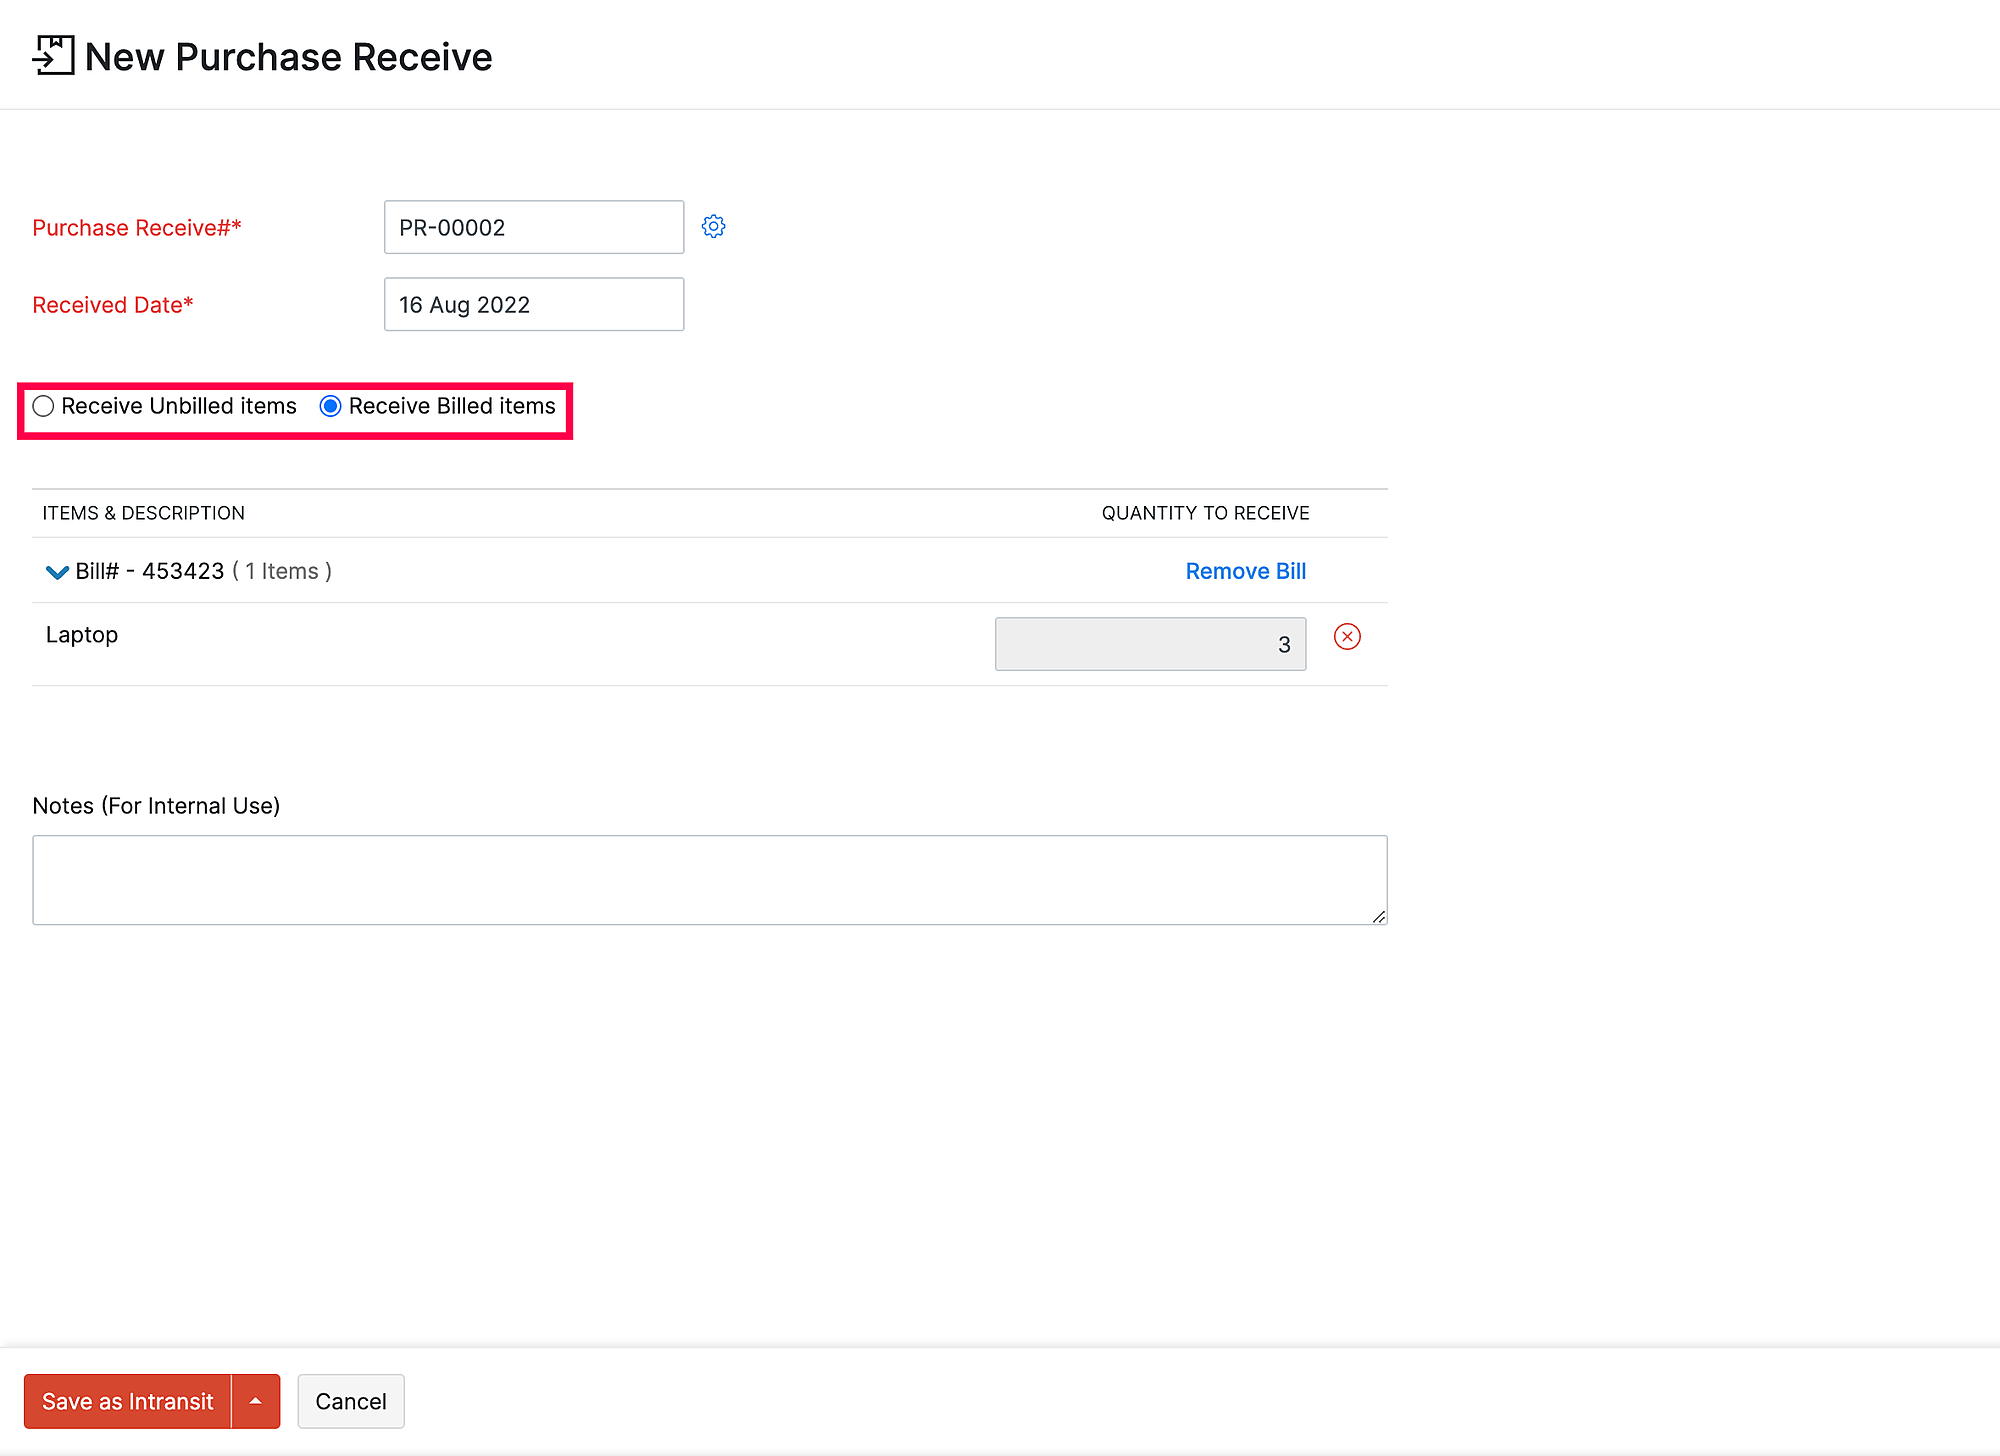
Task: Click the Cancel button
Action: coord(351,1401)
